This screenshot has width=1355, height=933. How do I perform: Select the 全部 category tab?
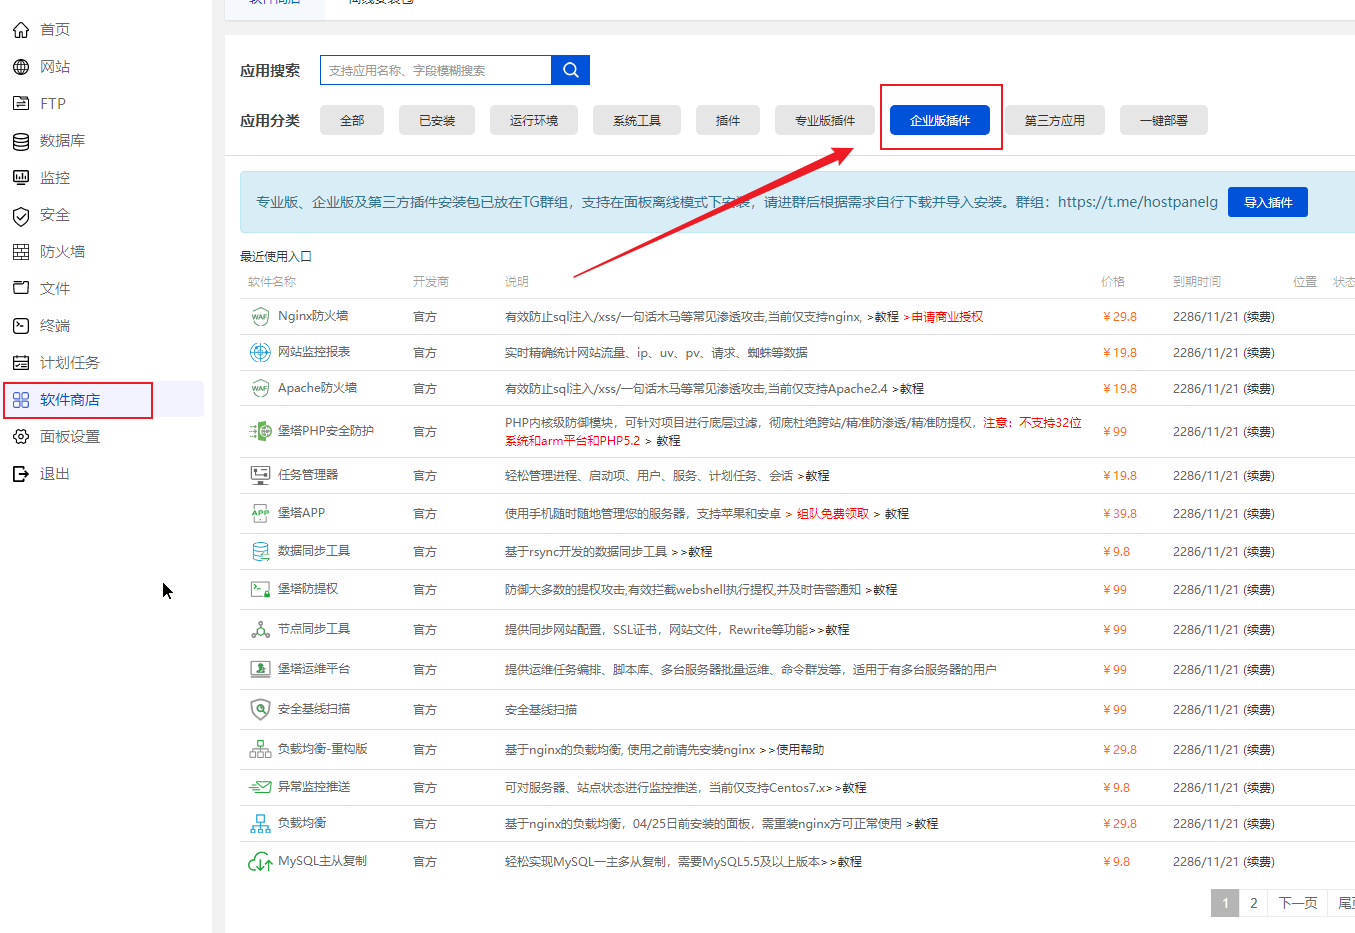click(352, 120)
